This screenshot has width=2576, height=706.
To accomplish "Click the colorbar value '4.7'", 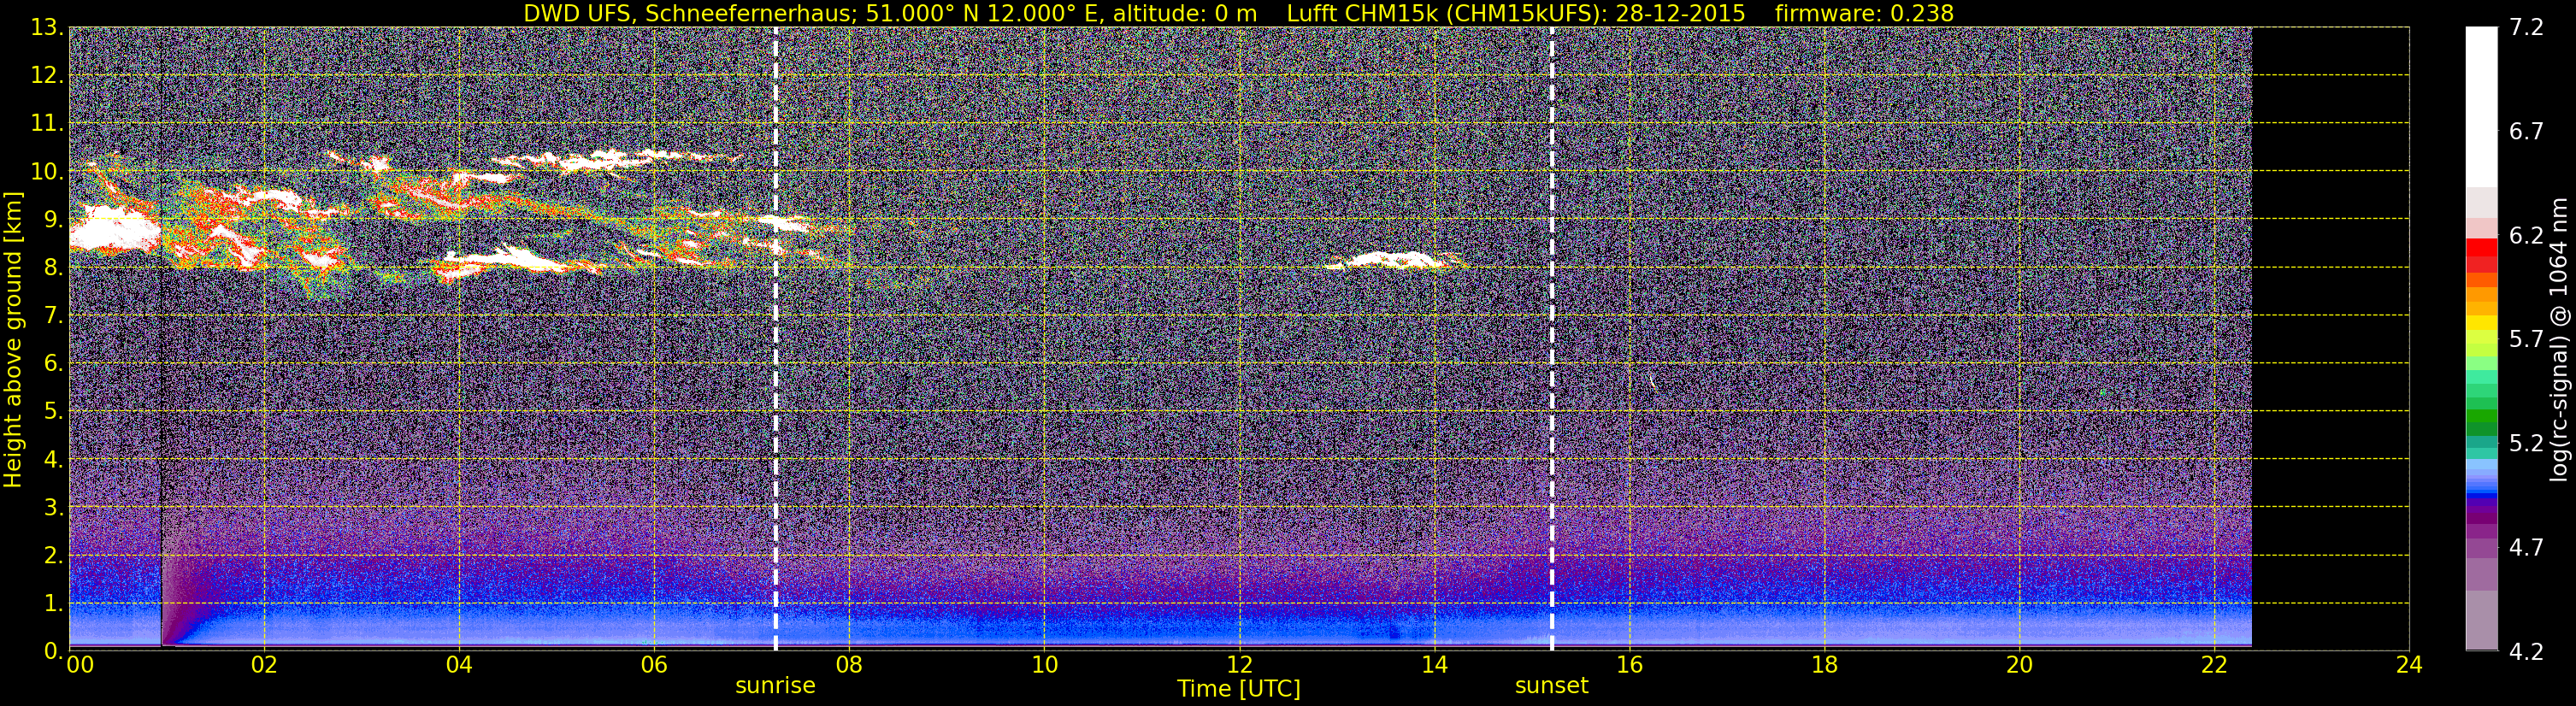I will (x=2526, y=547).
